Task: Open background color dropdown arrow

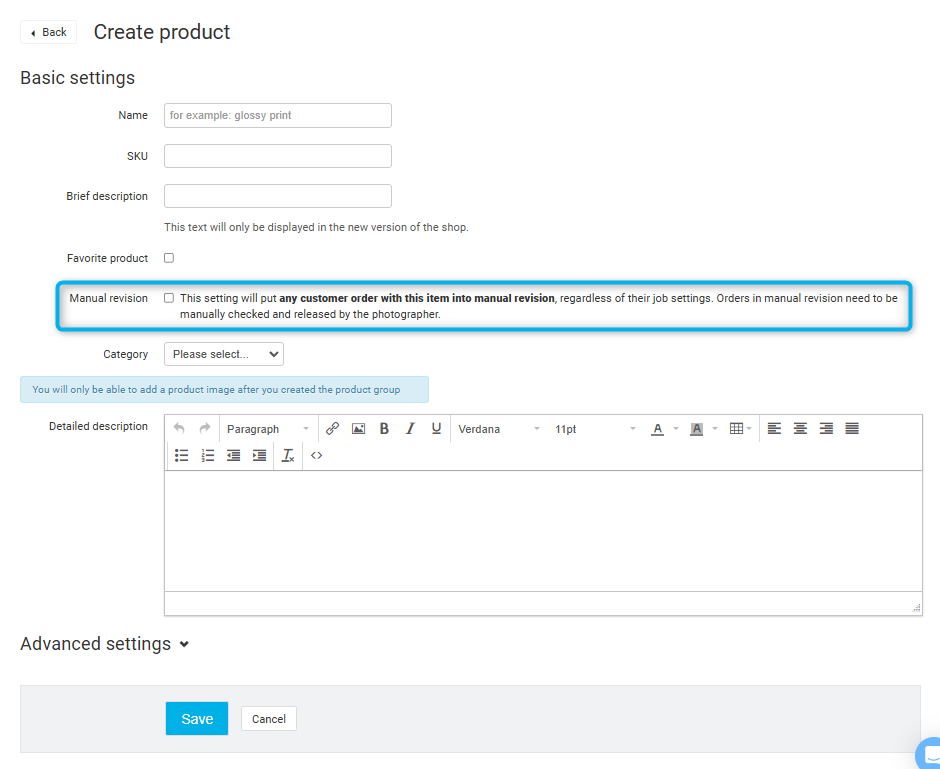Action: click(x=715, y=429)
